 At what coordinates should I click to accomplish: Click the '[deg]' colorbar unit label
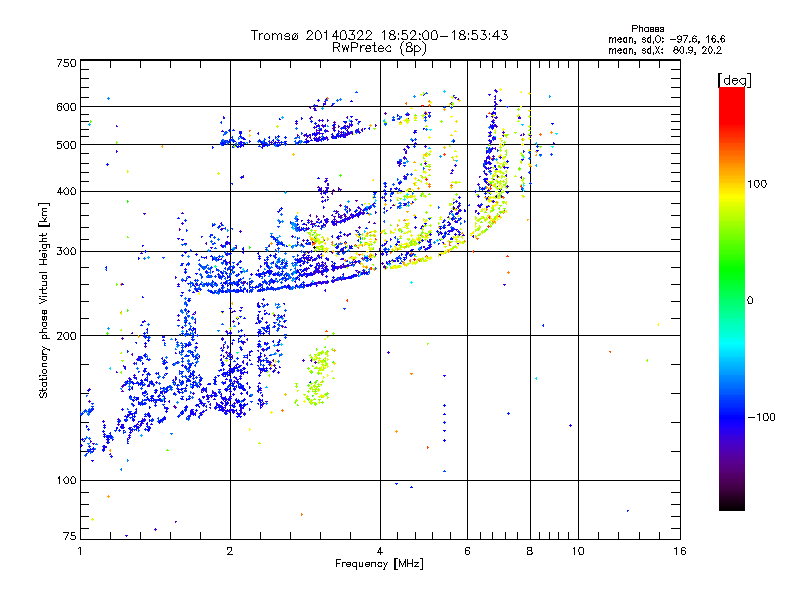[x=734, y=80]
